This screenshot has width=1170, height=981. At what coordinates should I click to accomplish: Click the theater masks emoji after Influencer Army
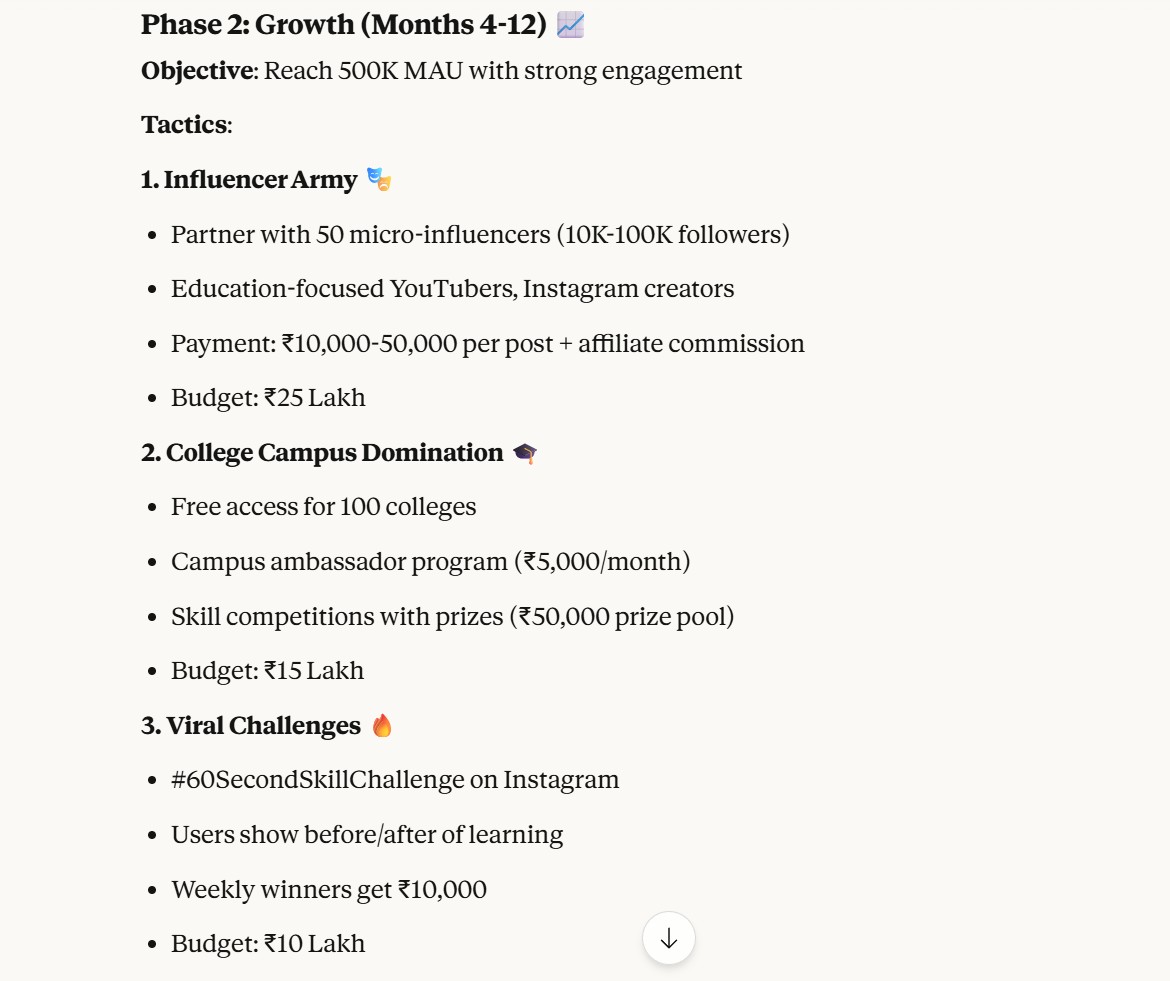tap(379, 180)
